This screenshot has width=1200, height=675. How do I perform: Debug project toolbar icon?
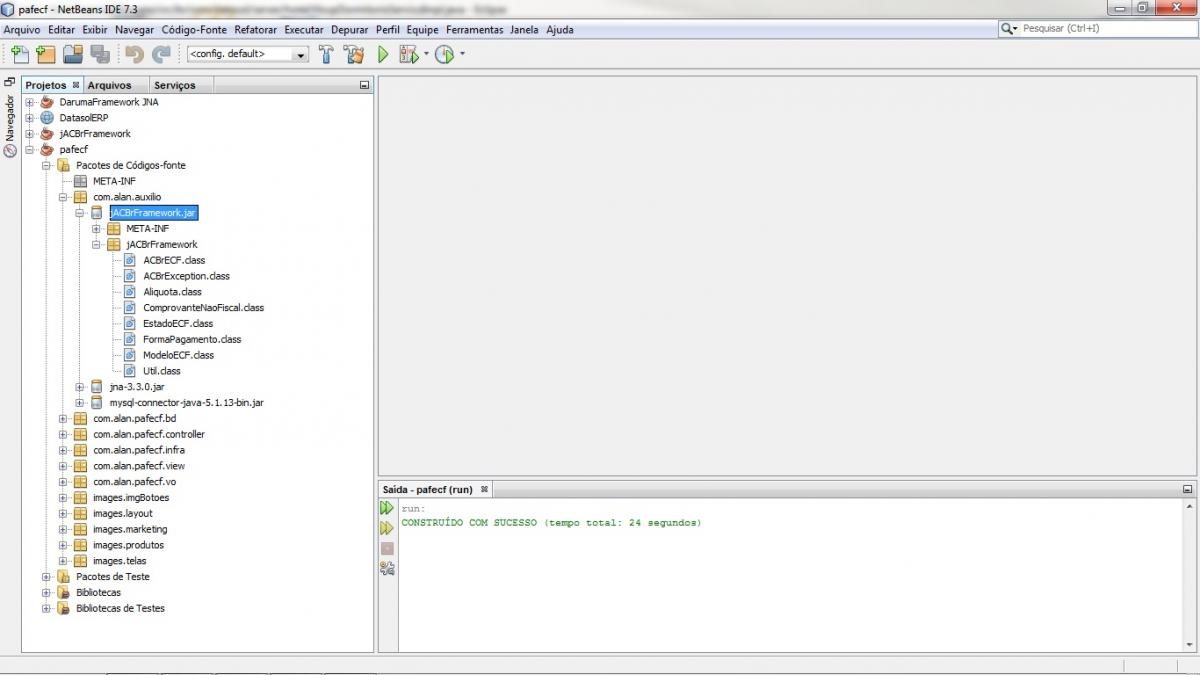pos(408,54)
